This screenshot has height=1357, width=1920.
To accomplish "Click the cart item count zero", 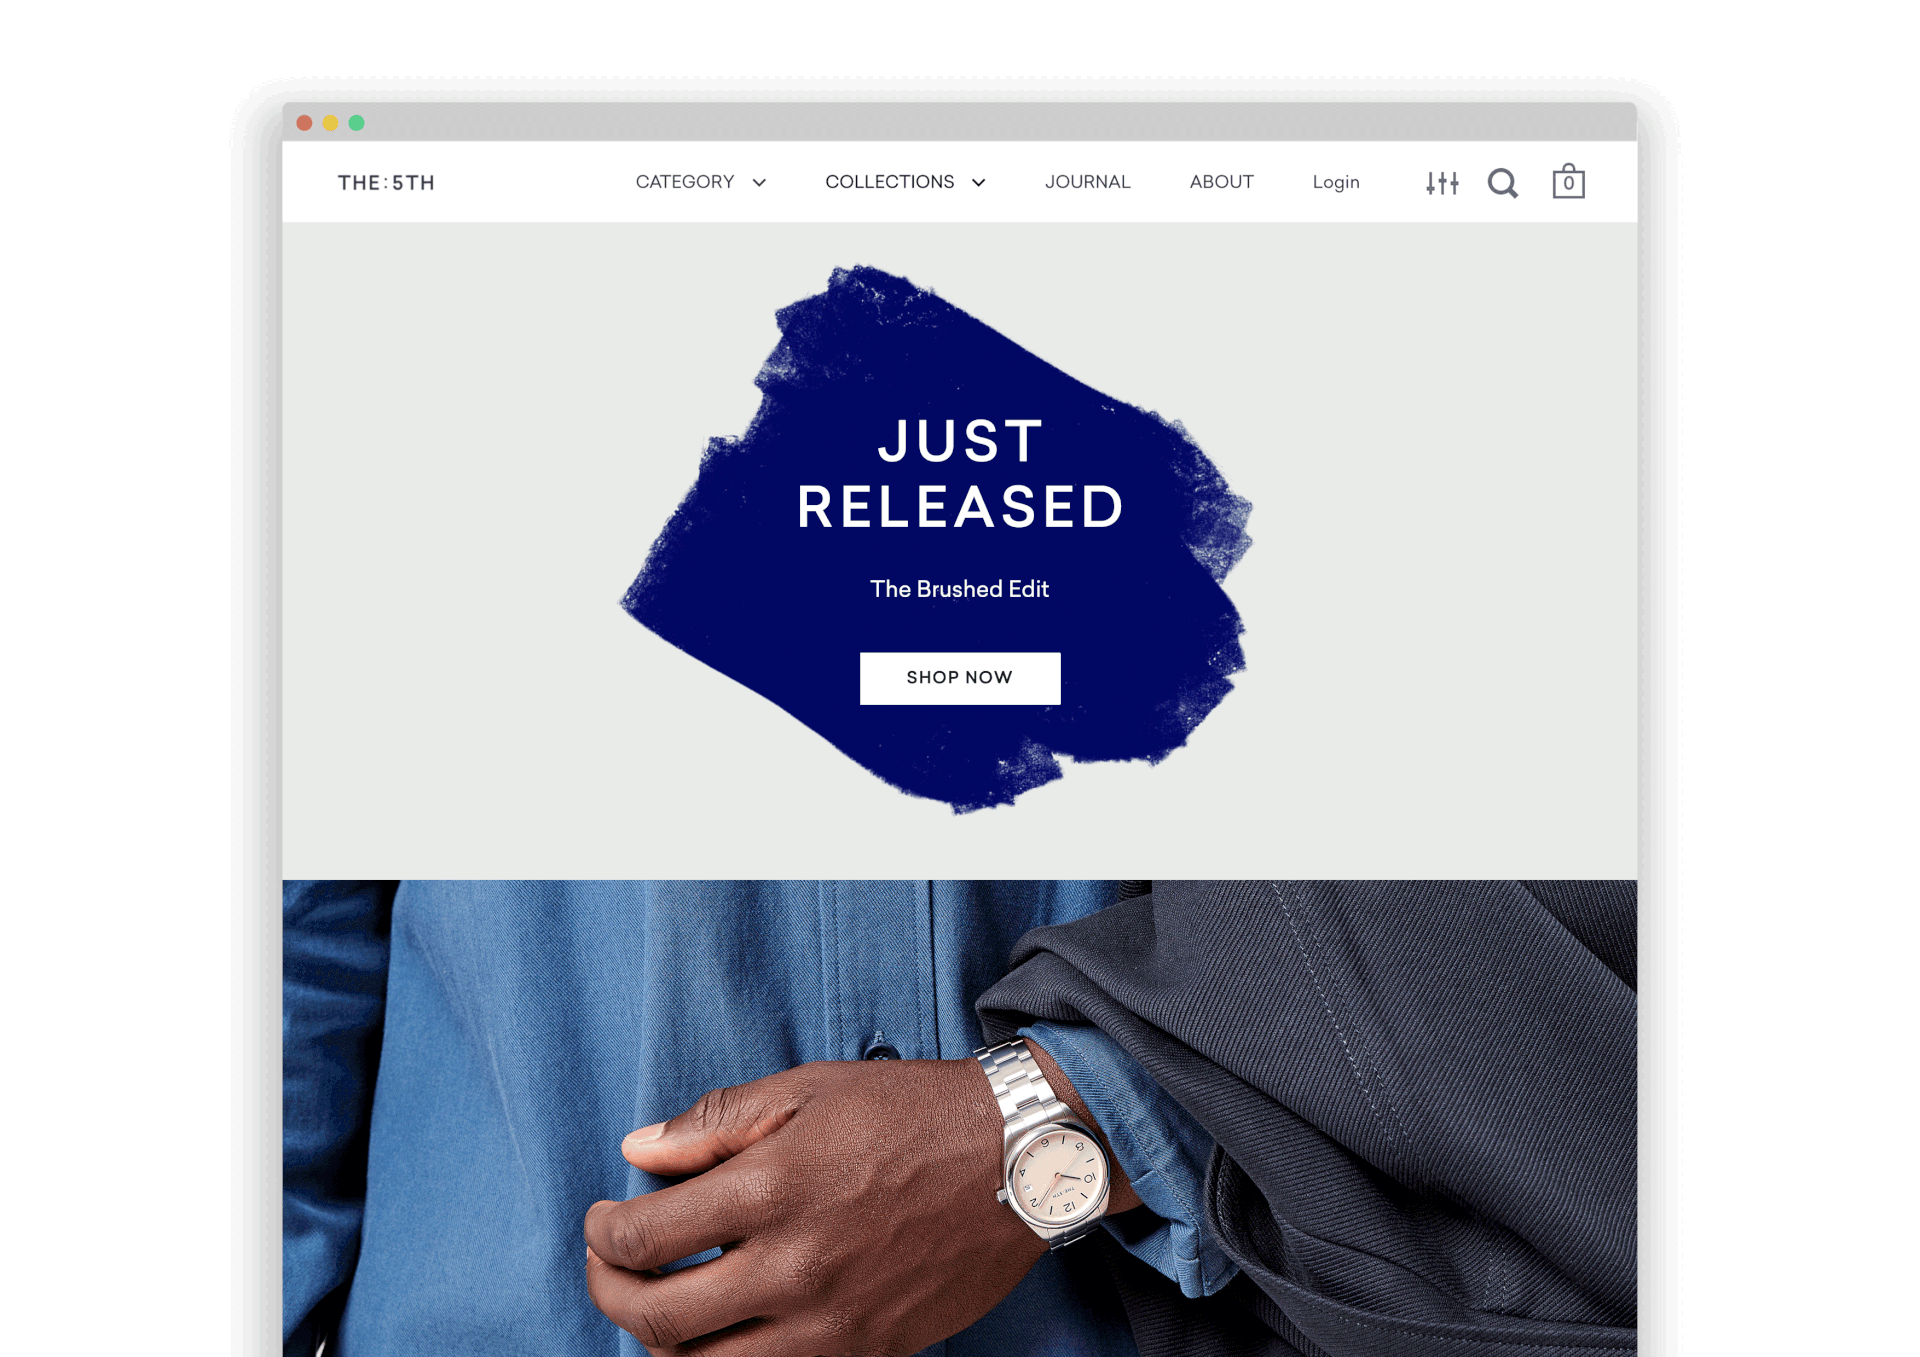I will pyautogui.click(x=1568, y=184).
